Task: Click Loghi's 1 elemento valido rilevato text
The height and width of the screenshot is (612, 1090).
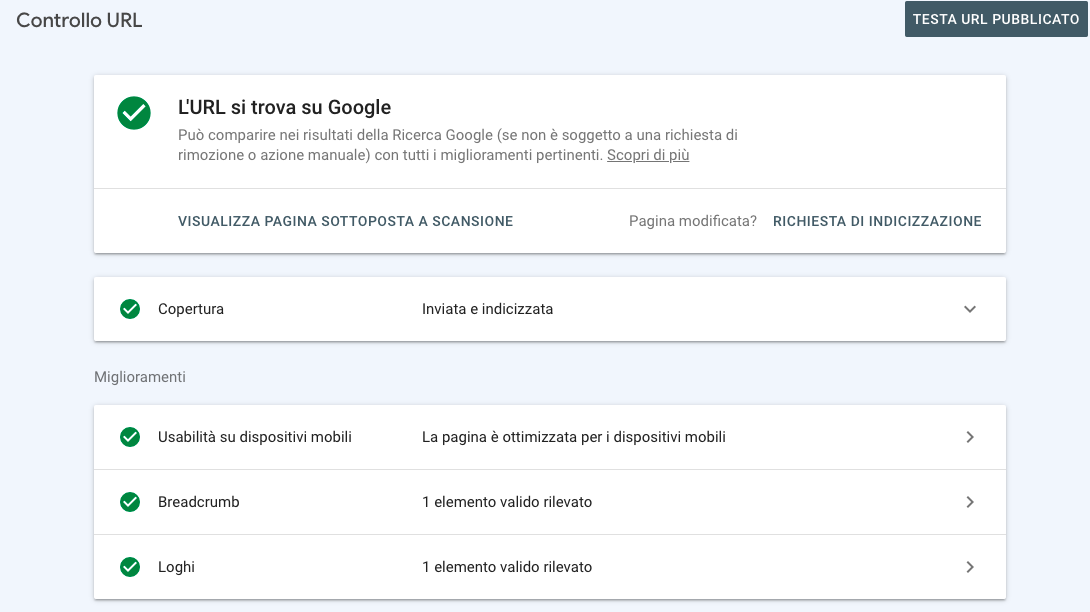Action: coord(507,567)
